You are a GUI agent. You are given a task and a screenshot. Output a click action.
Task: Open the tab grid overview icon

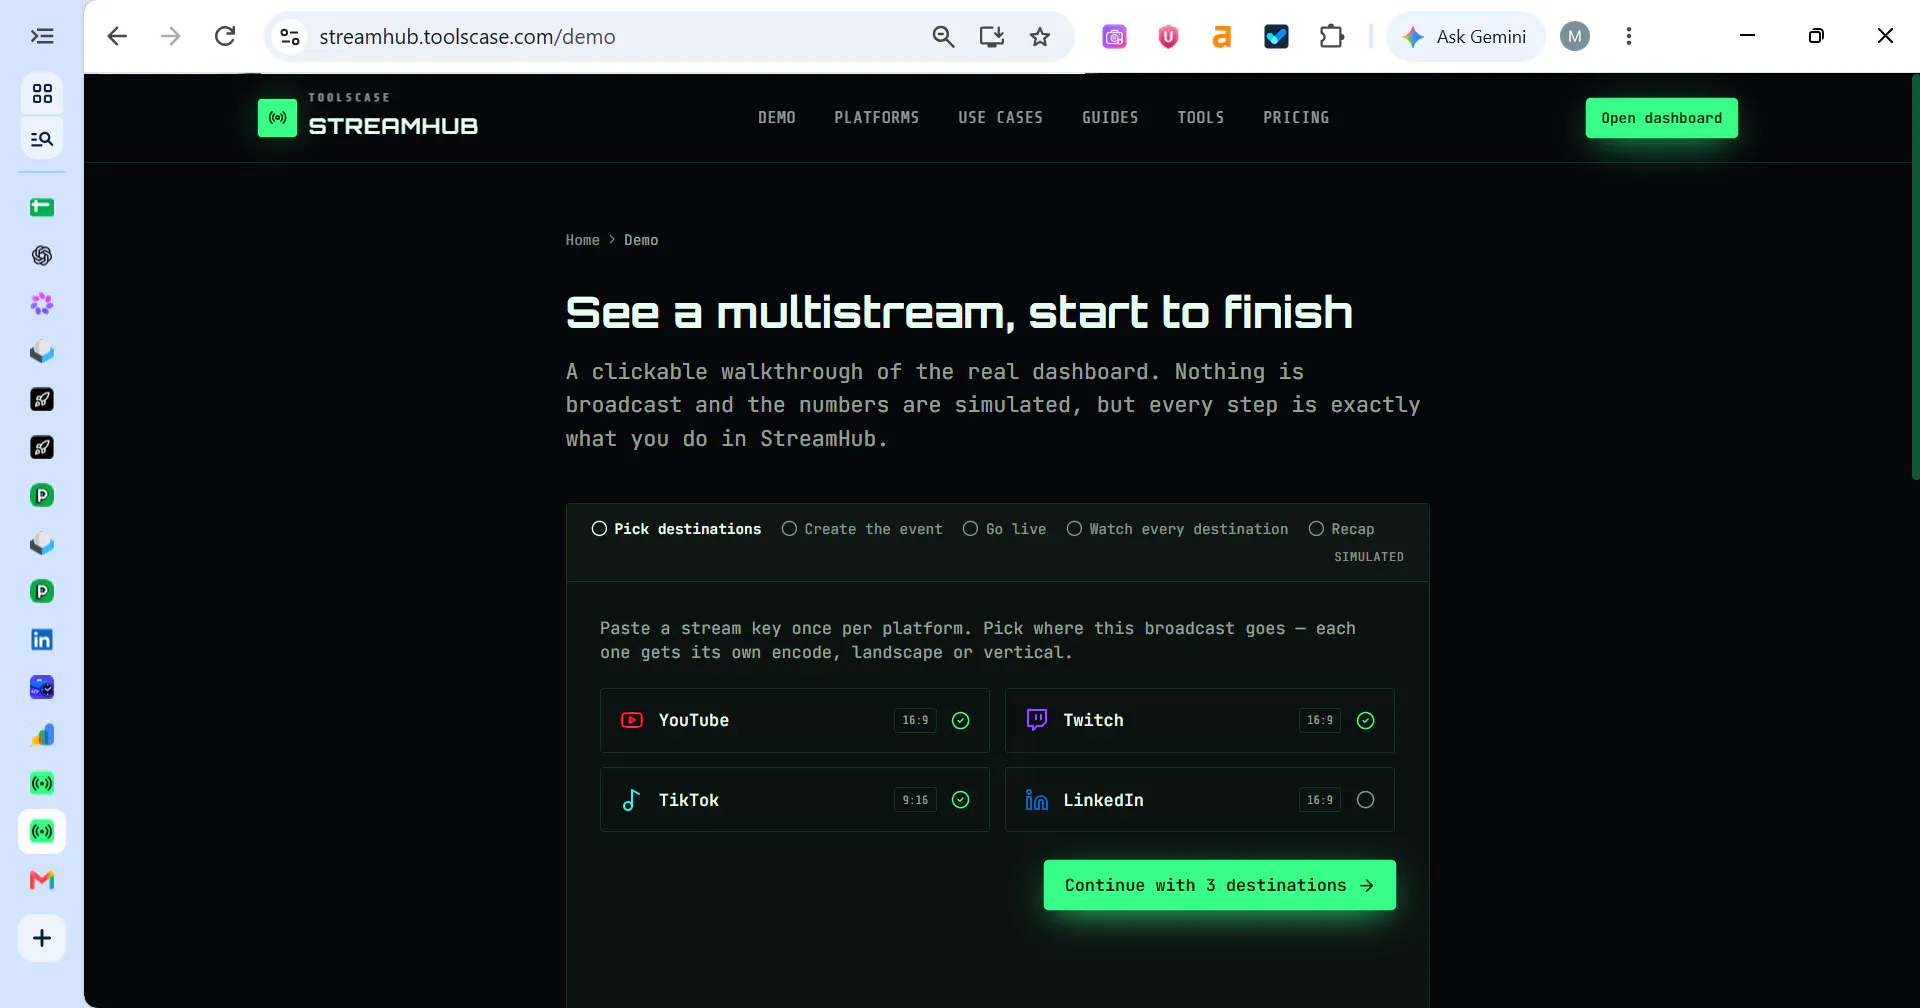tap(42, 94)
